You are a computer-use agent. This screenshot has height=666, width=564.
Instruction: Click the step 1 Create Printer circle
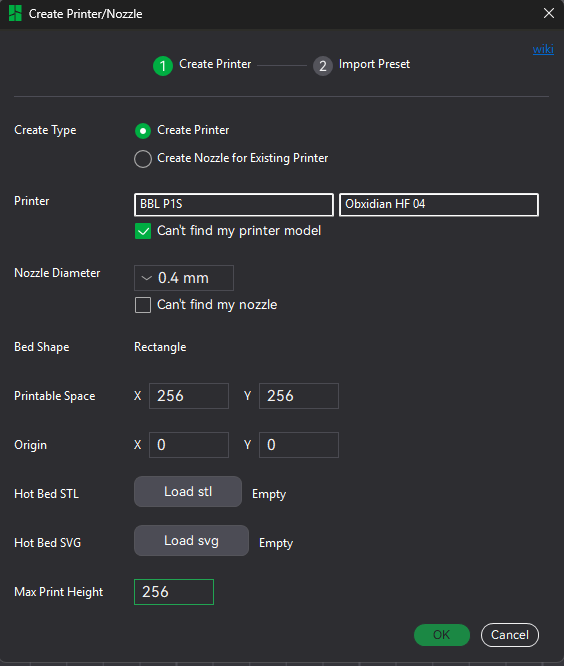point(163,66)
